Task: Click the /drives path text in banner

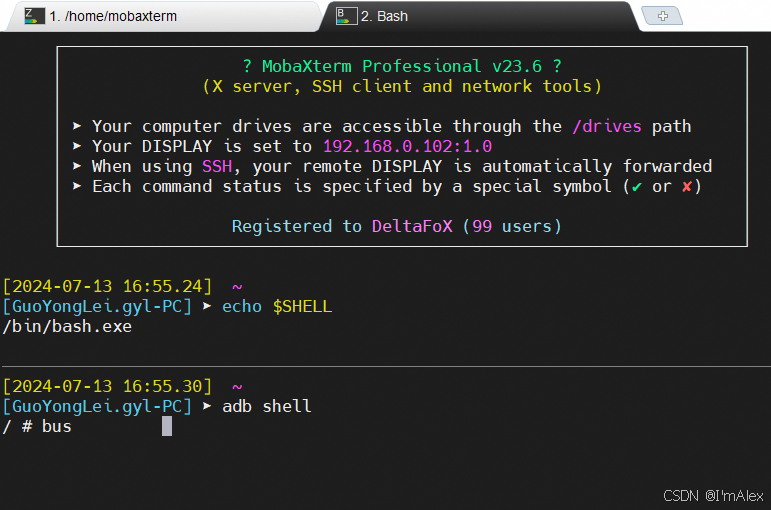Action: 607,126
